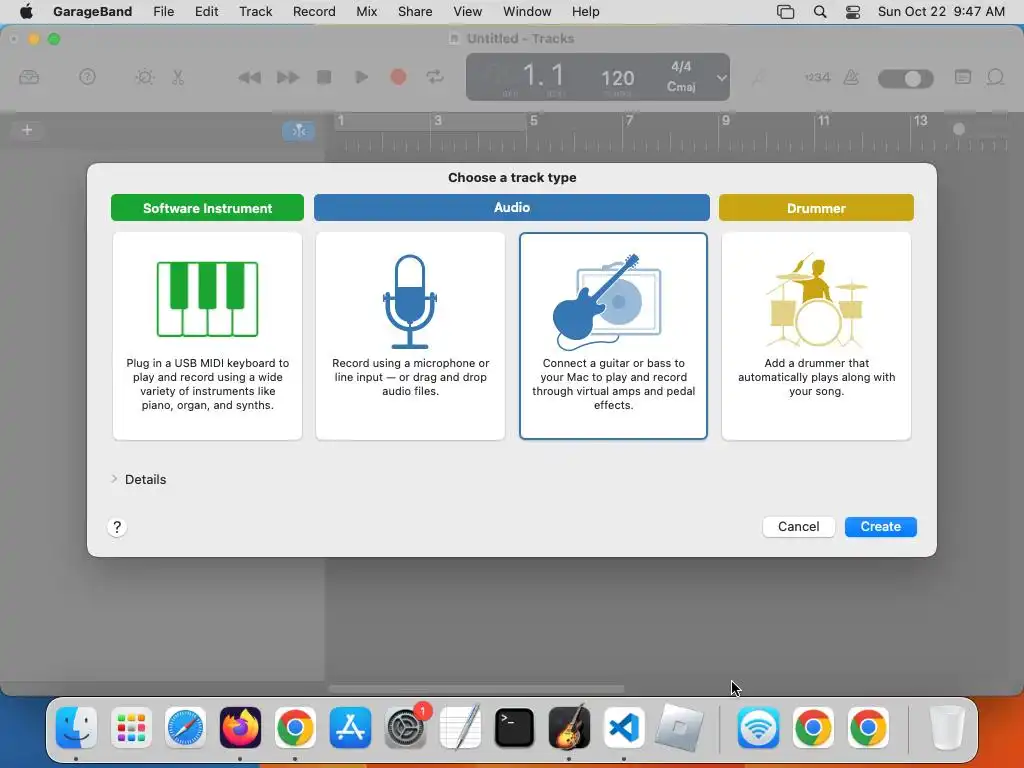Open Safari from the Dock

click(x=185, y=728)
